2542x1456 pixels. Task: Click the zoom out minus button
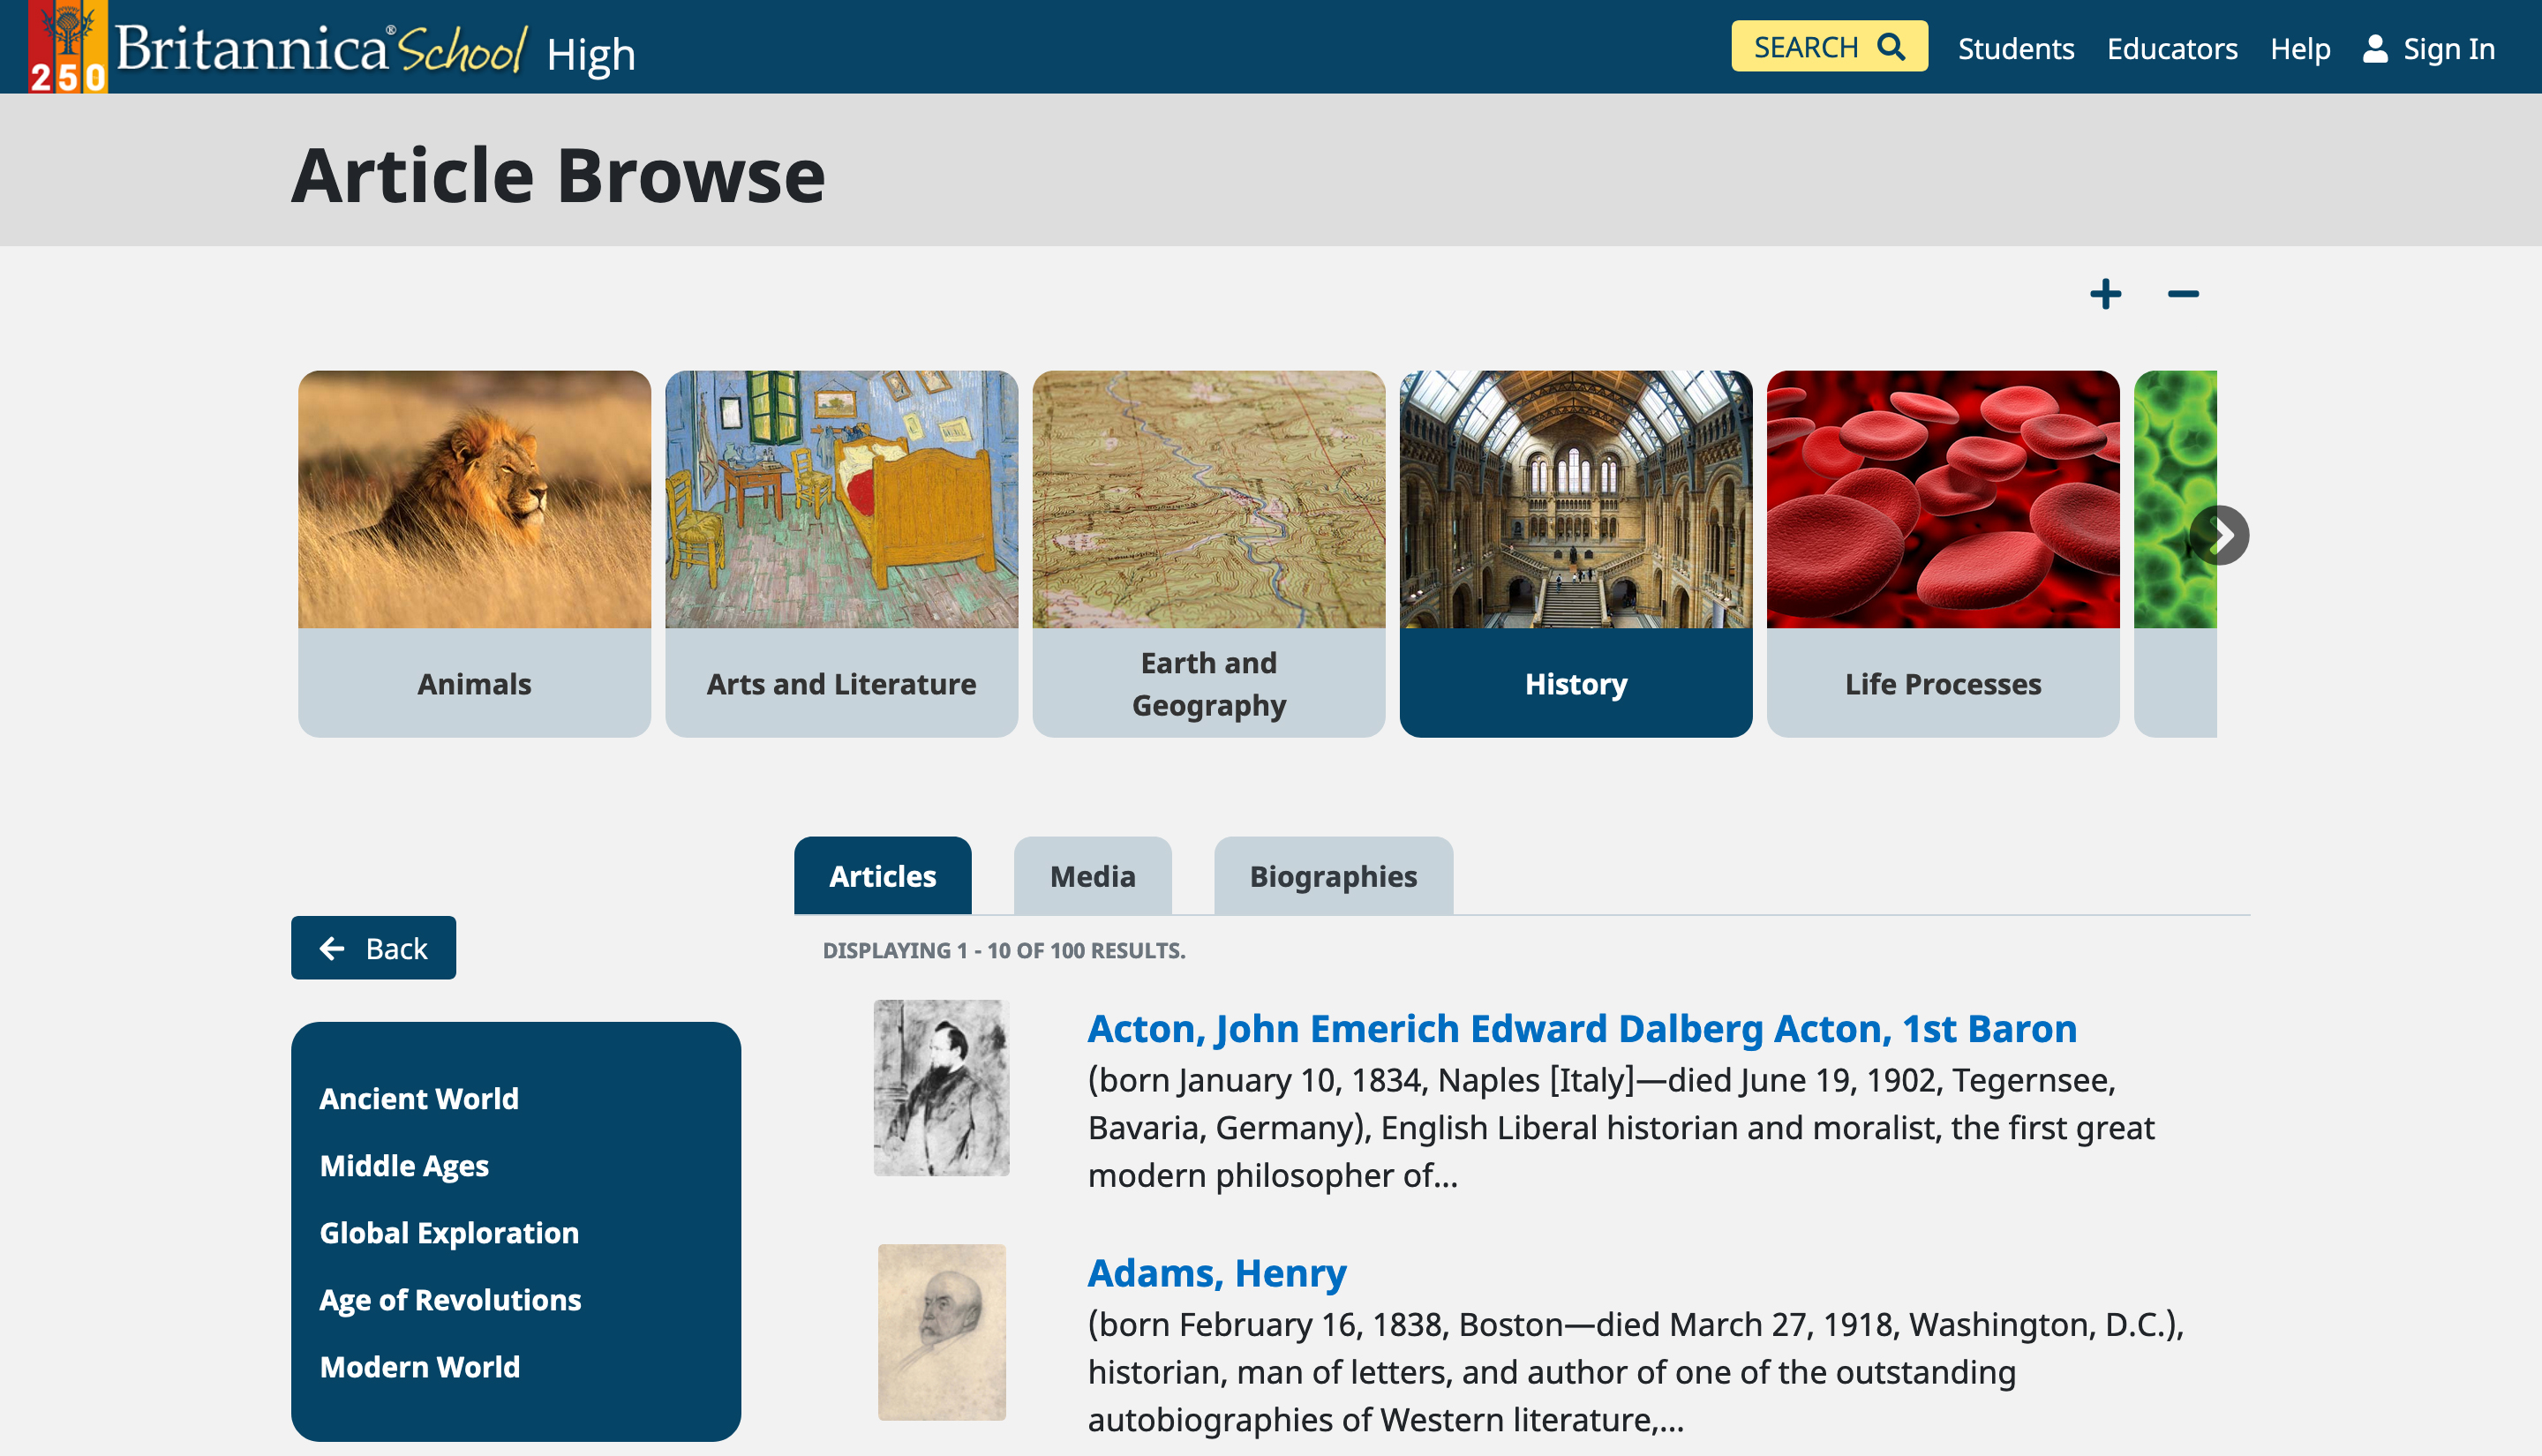pos(2183,291)
